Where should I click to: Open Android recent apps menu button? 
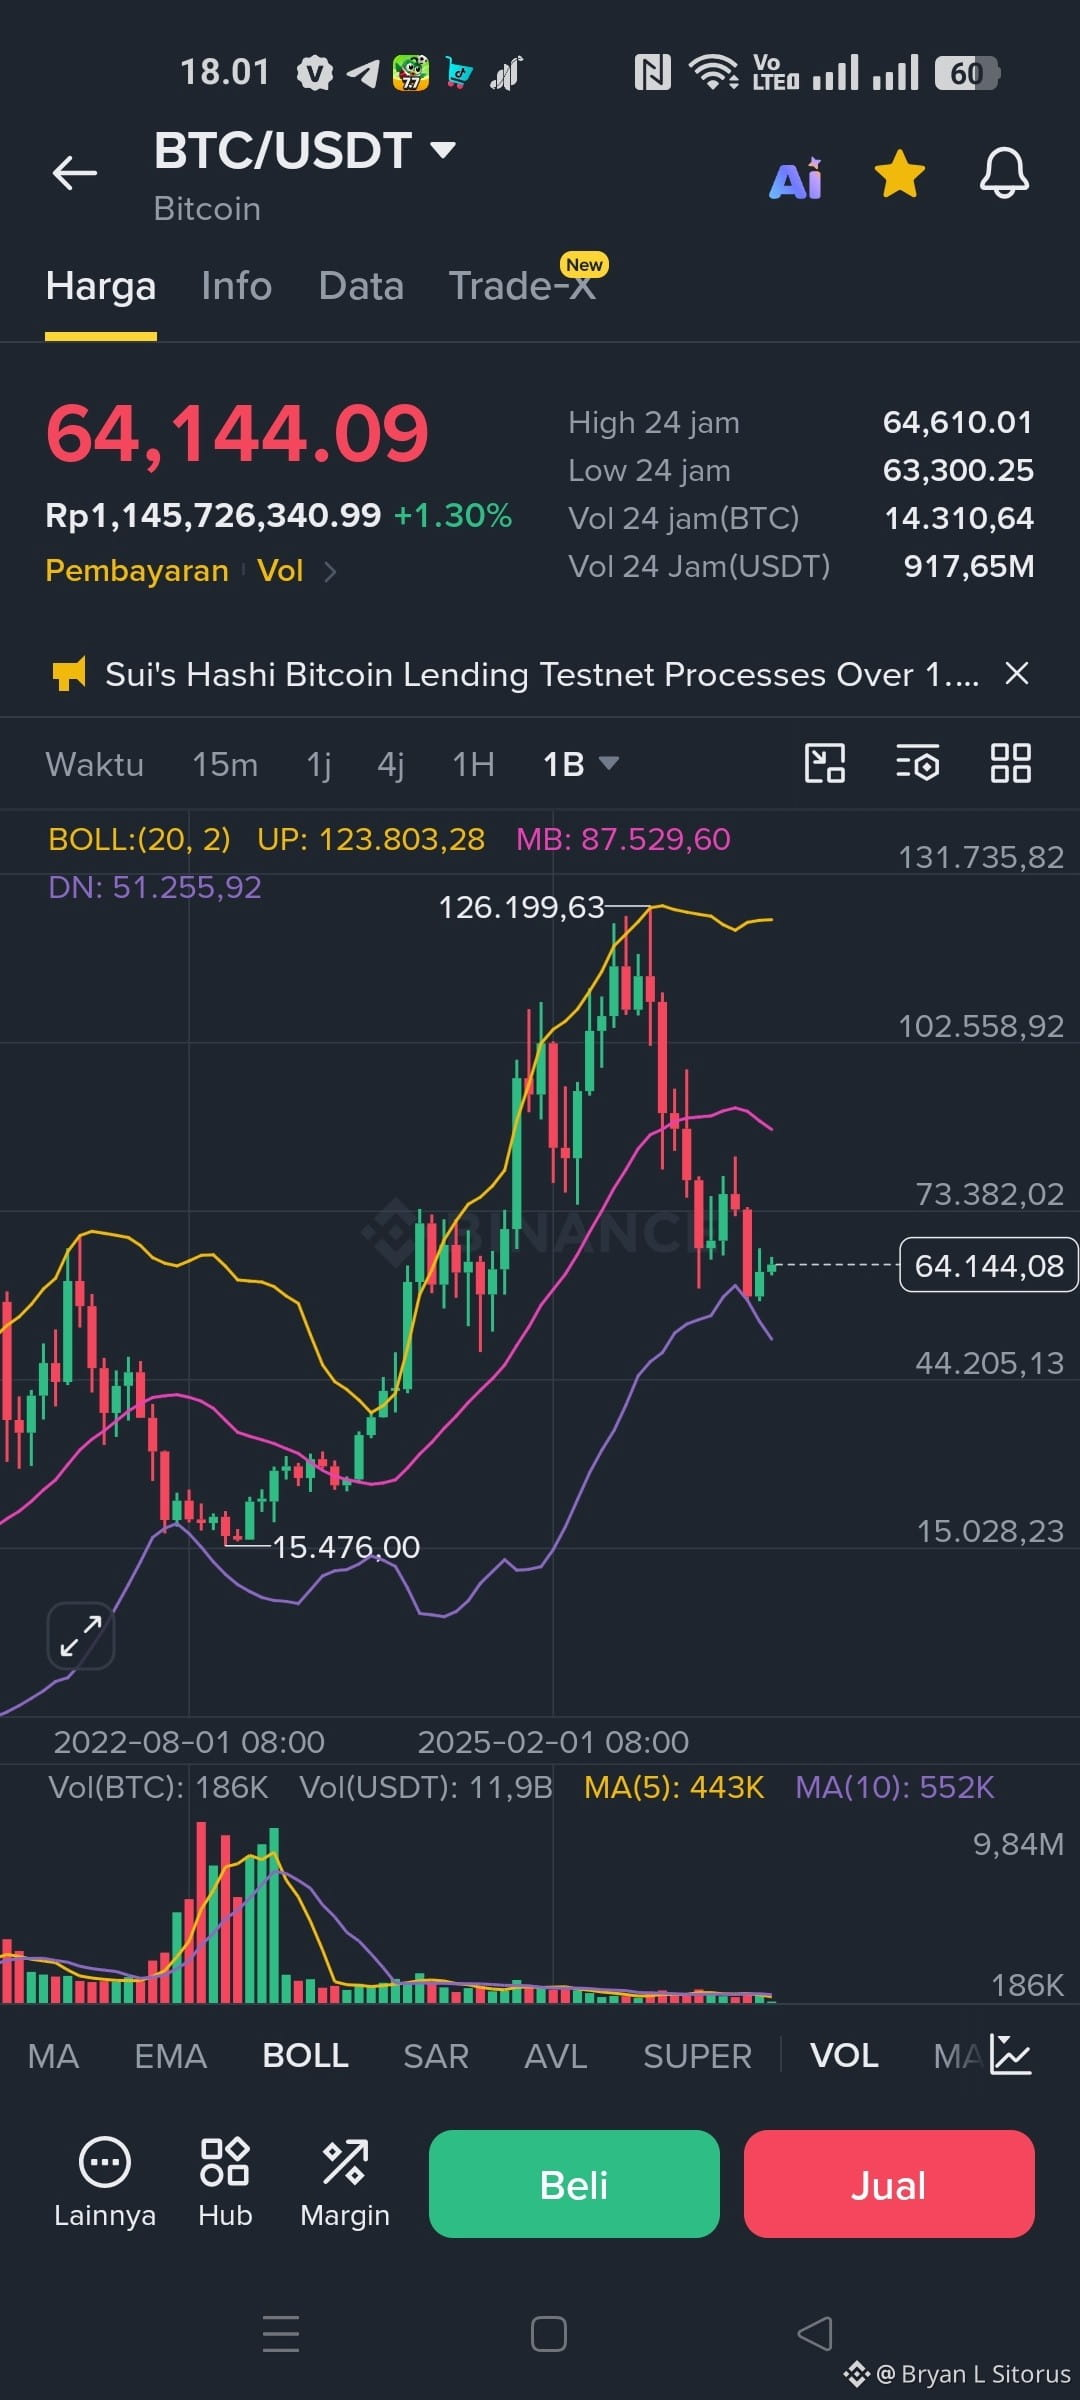281,2333
